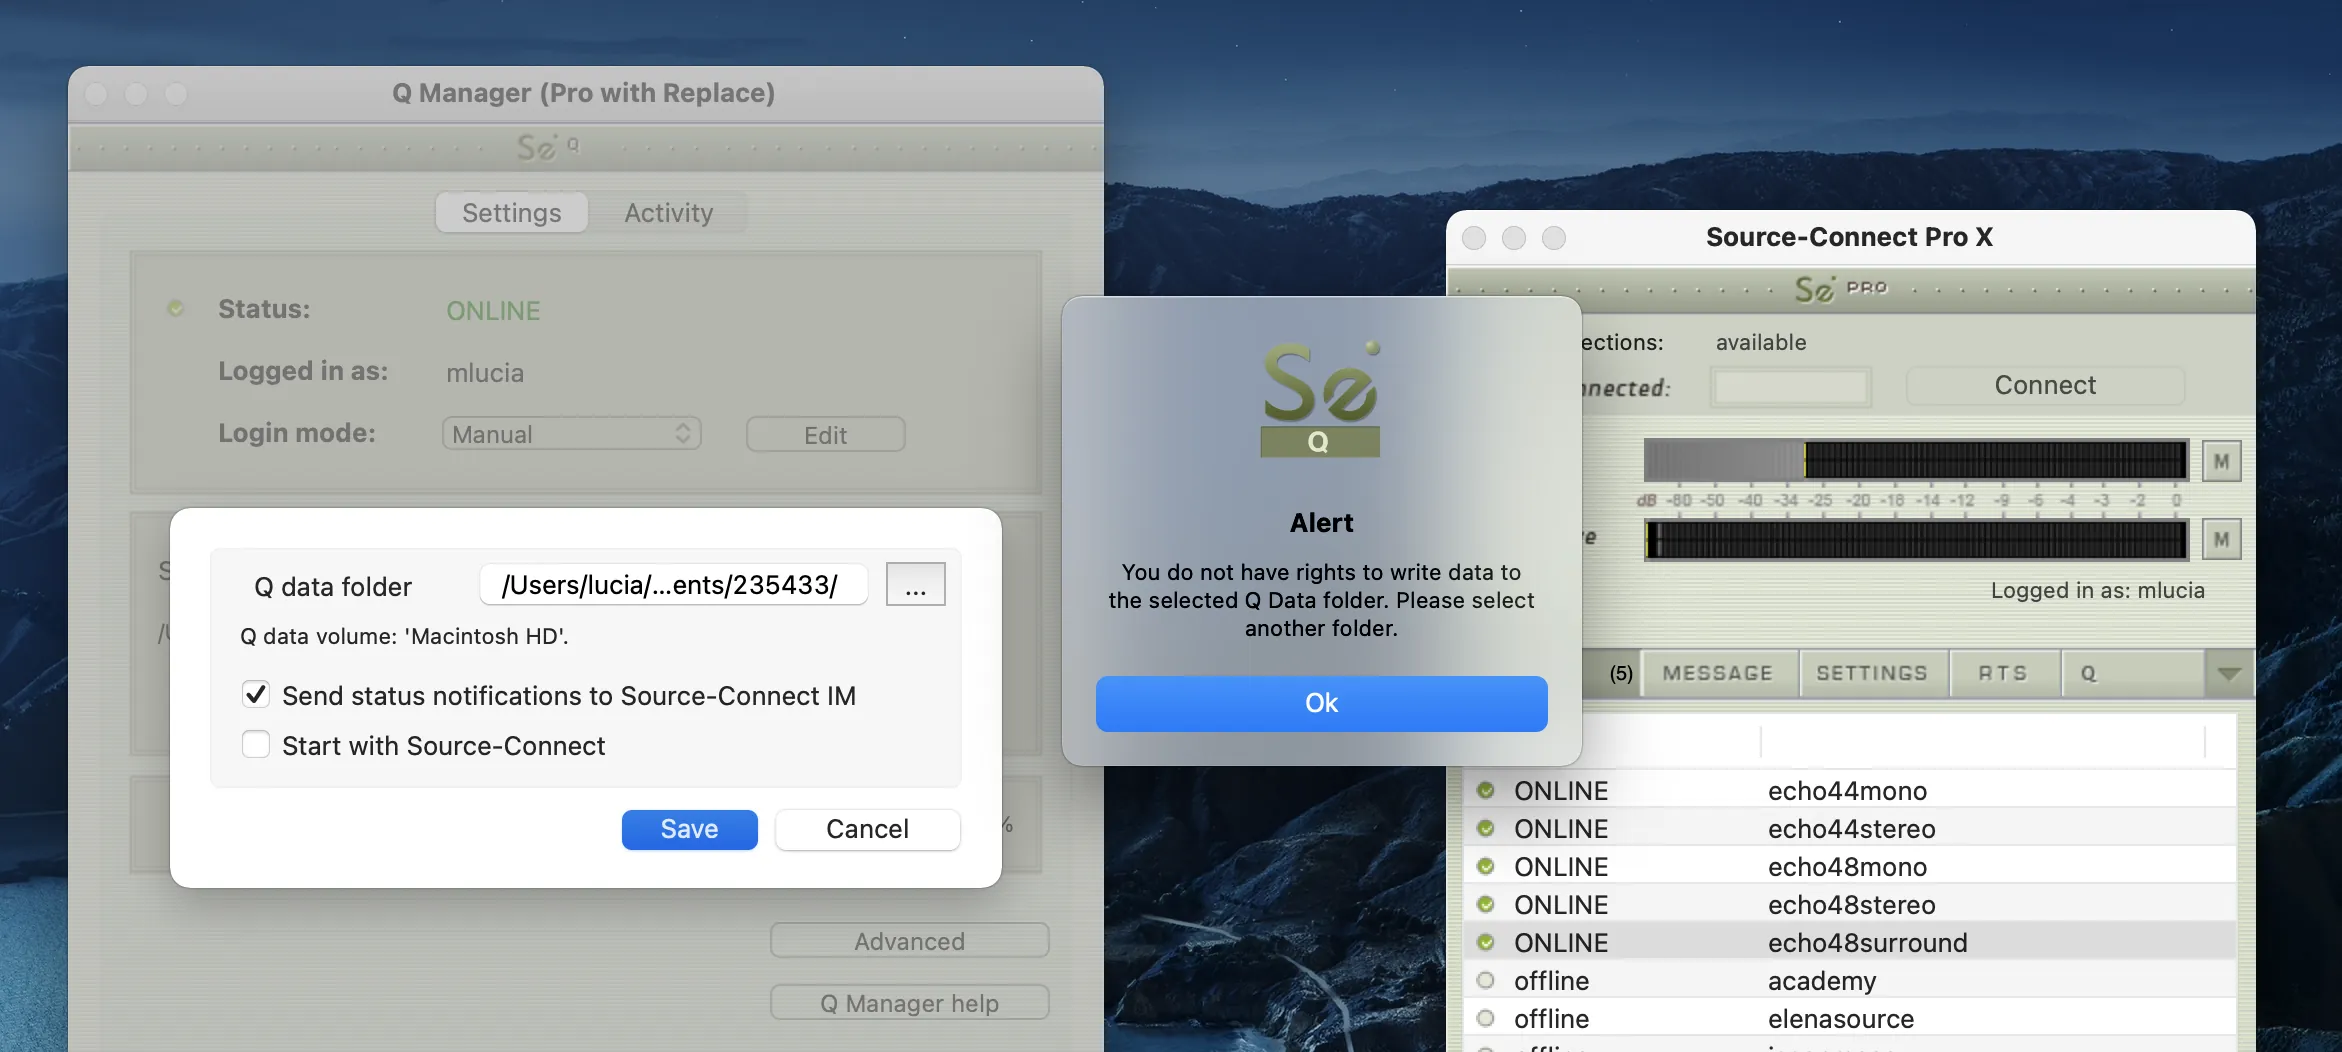2342x1052 pixels.
Task: Cancel the Q data folder dialog
Action: (x=867, y=829)
